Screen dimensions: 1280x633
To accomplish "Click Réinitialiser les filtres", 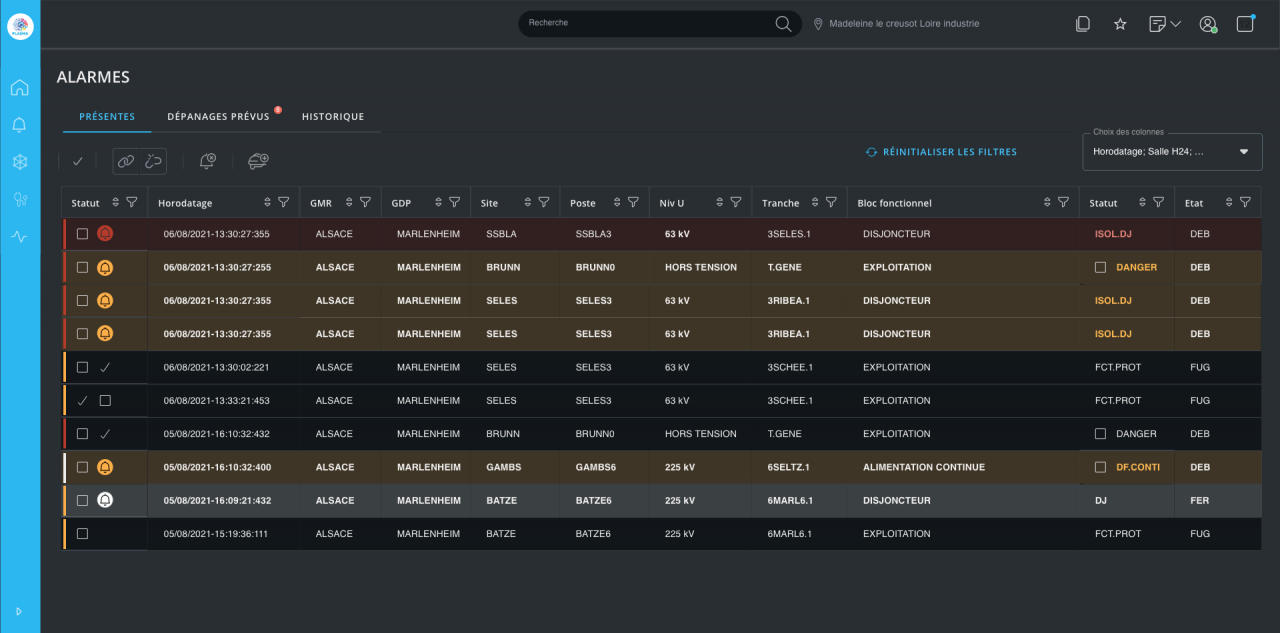I will pyautogui.click(x=941, y=152).
